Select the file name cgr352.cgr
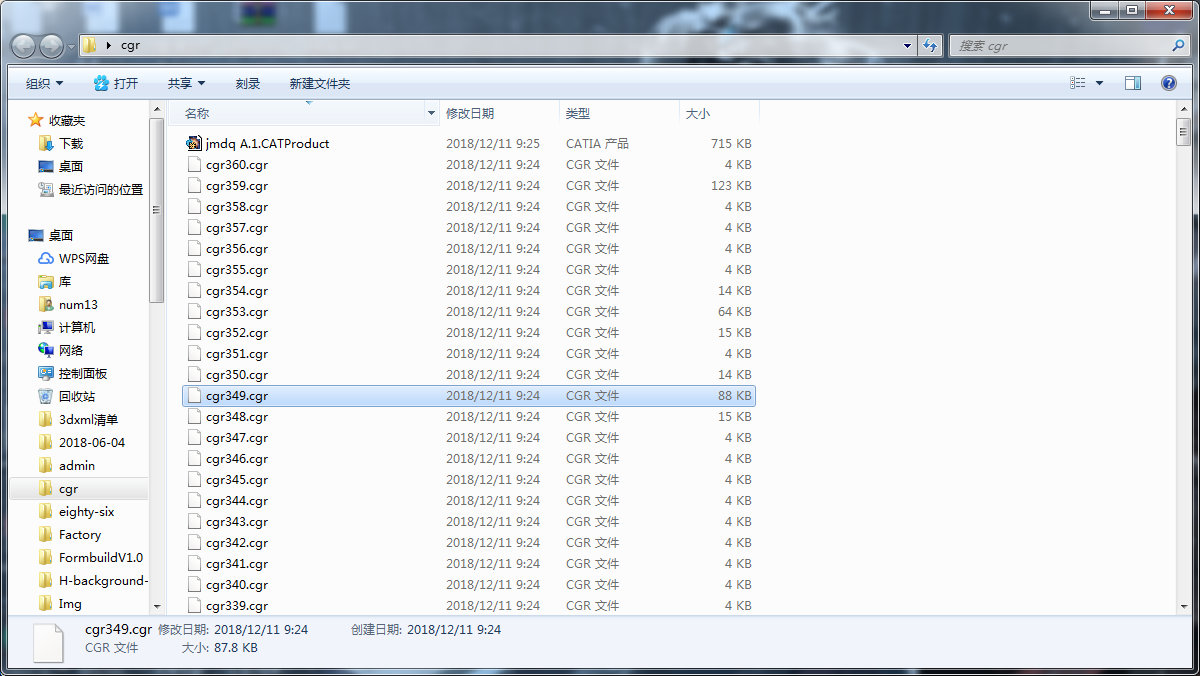Screen dimensions: 1200x676 click(x=237, y=332)
